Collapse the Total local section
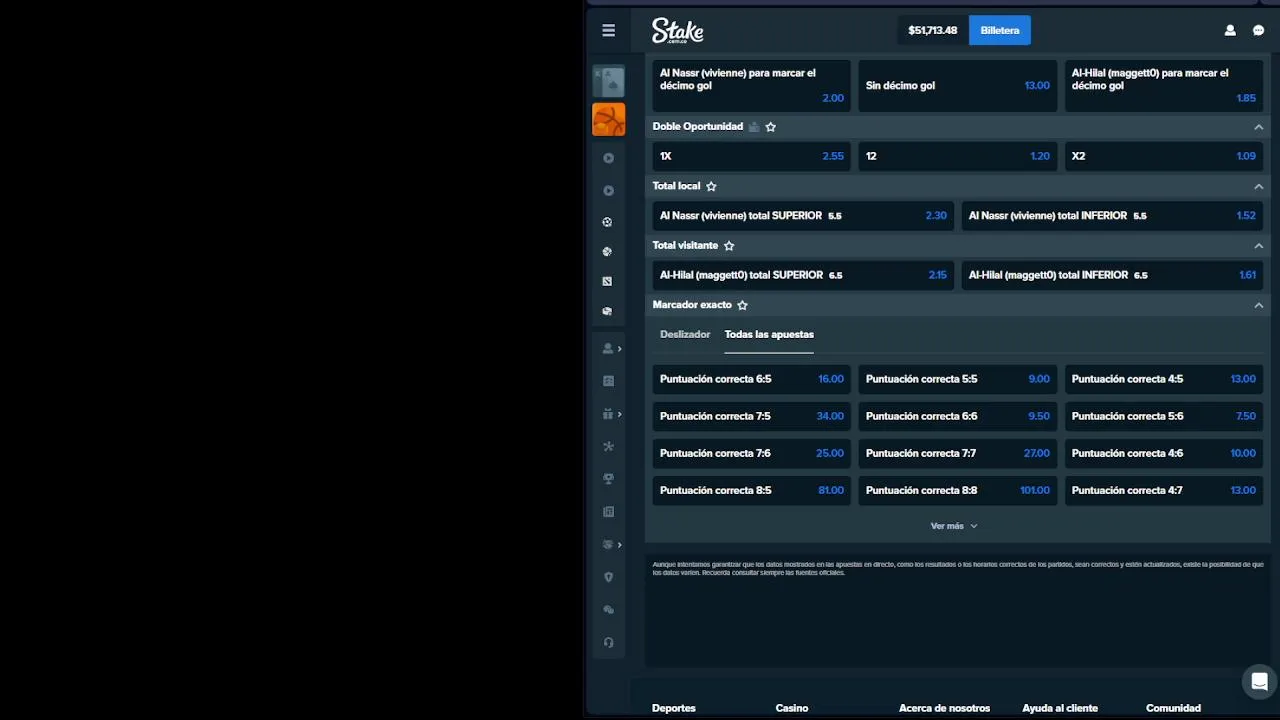 click(1258, 186)
